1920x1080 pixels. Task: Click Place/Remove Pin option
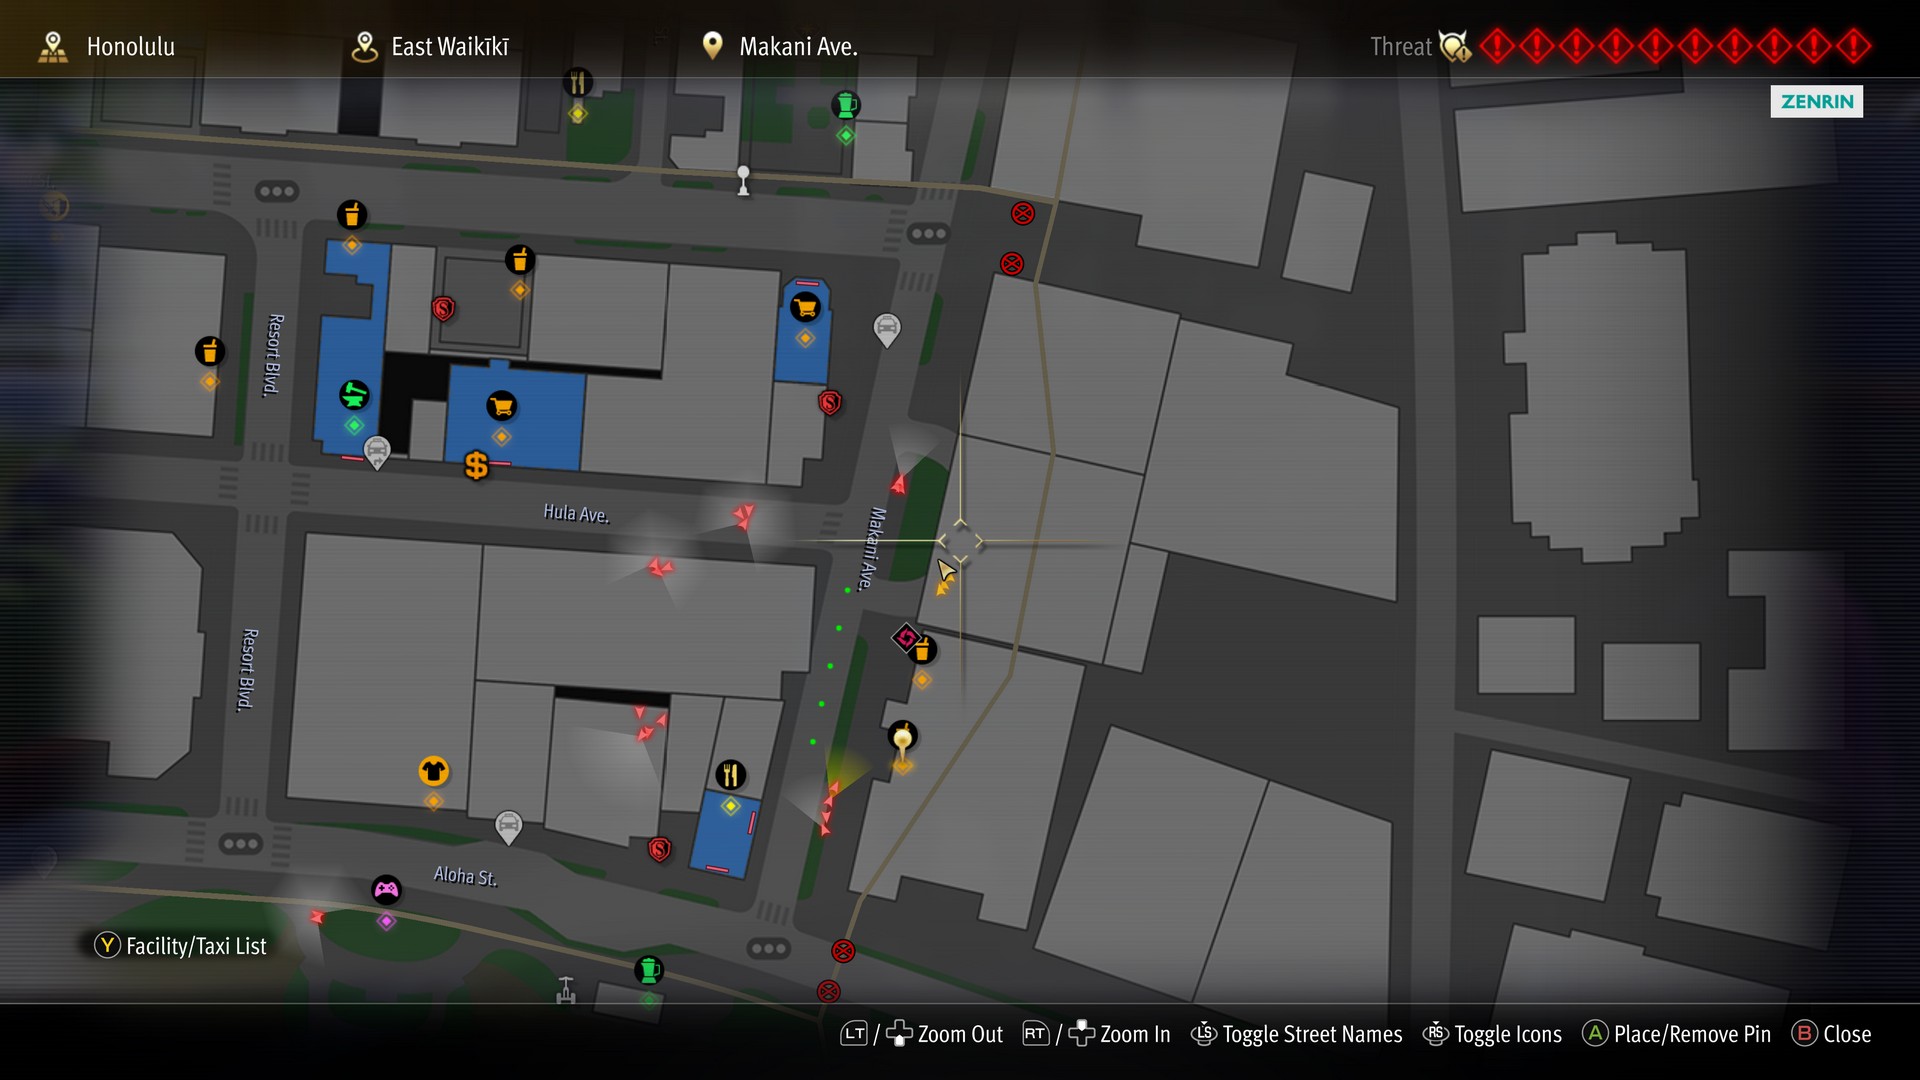1676,1034
